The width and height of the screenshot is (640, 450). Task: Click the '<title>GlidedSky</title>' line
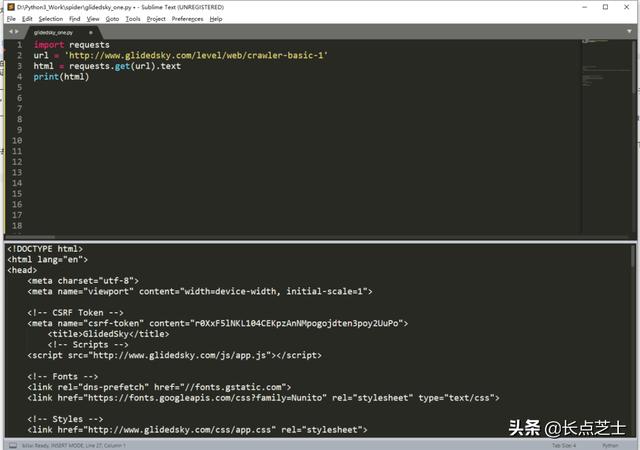(109, 334)
